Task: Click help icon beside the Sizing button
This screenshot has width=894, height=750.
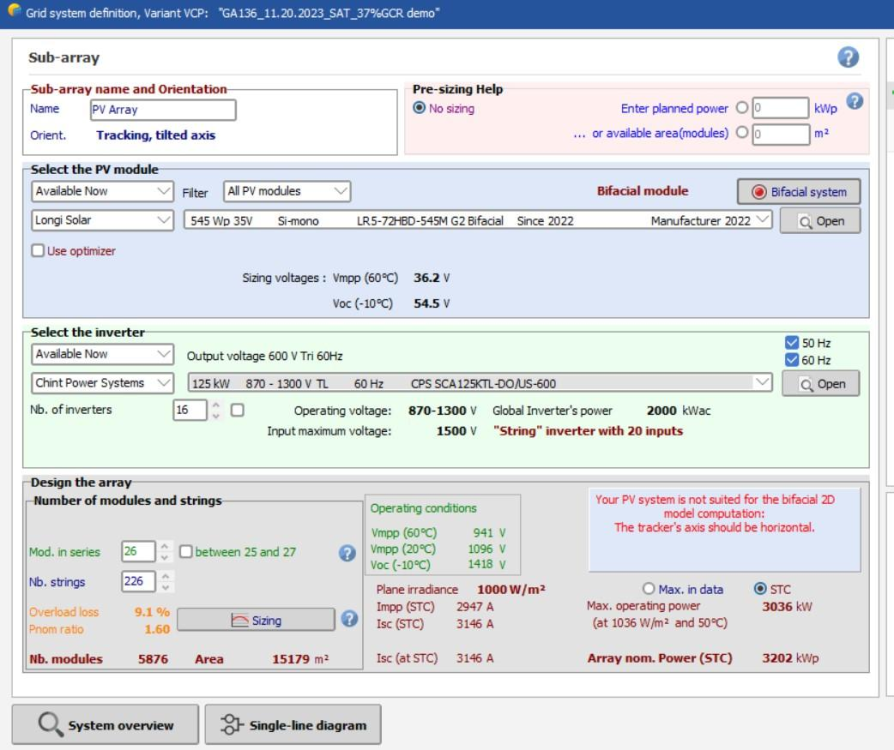Action: [x=349, y=619]
